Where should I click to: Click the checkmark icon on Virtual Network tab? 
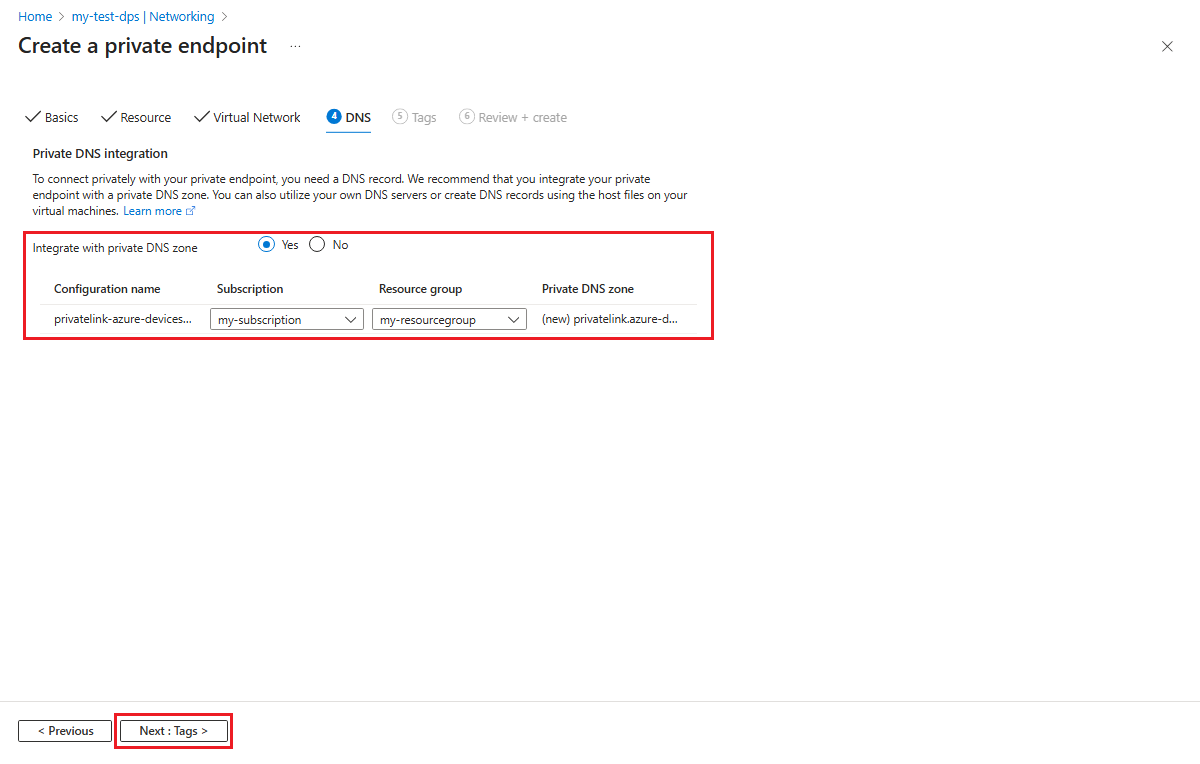(x=202, y=117)
